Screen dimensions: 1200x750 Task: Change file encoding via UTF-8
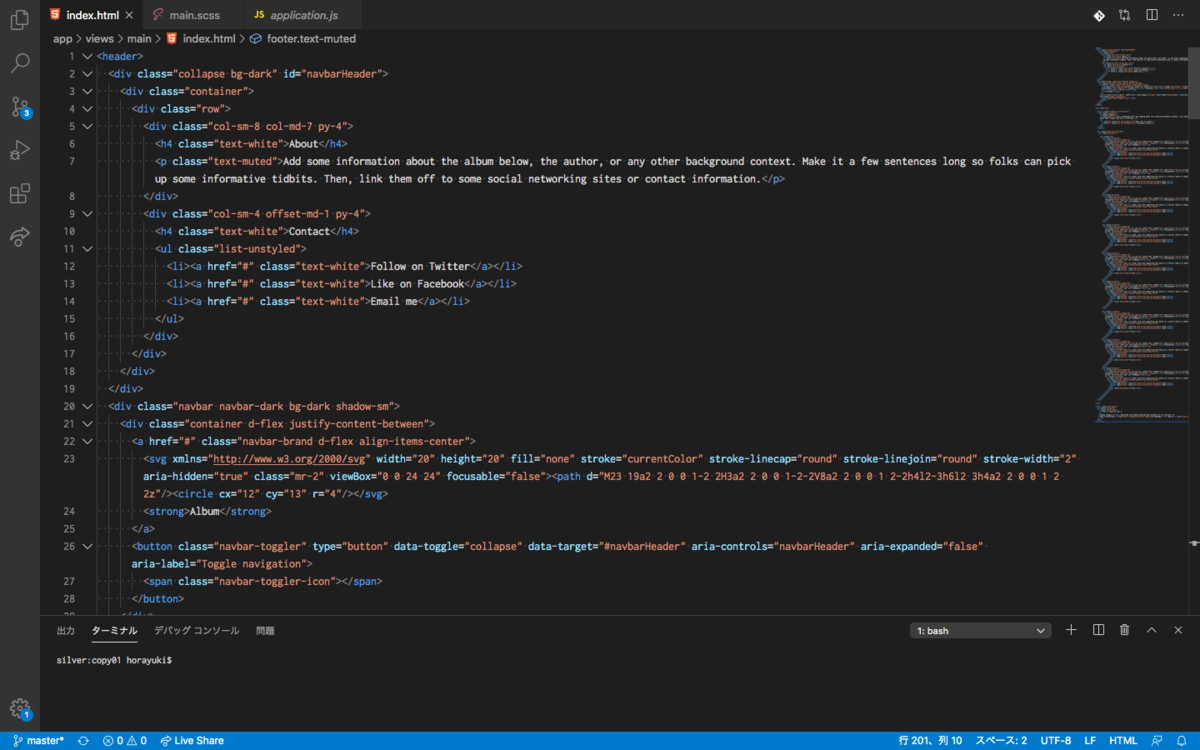[x=1055, y=741]
